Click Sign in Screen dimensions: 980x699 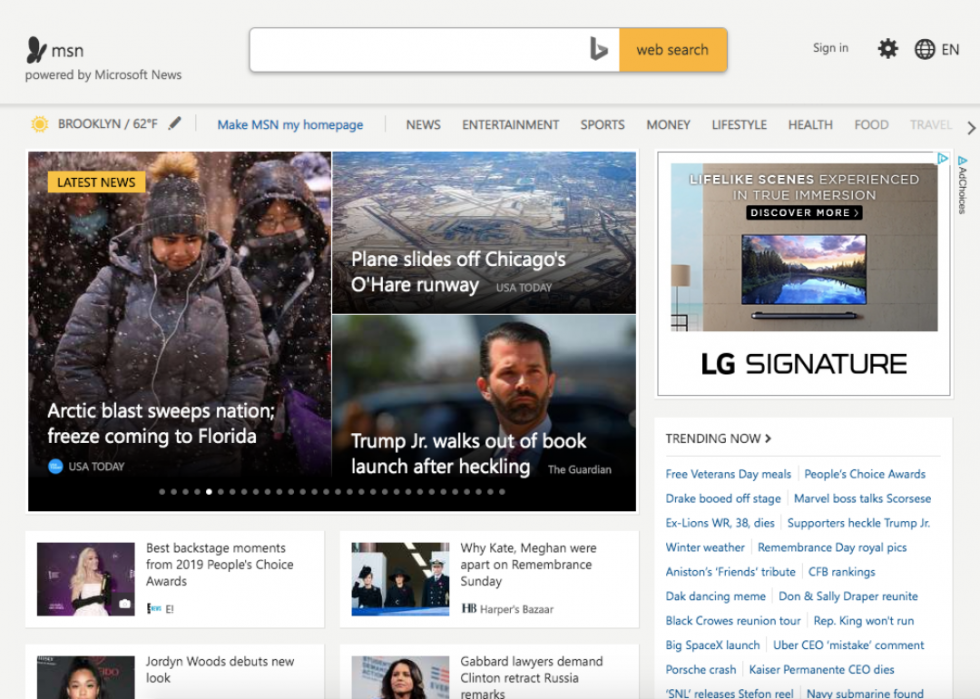tap(831, 48)
